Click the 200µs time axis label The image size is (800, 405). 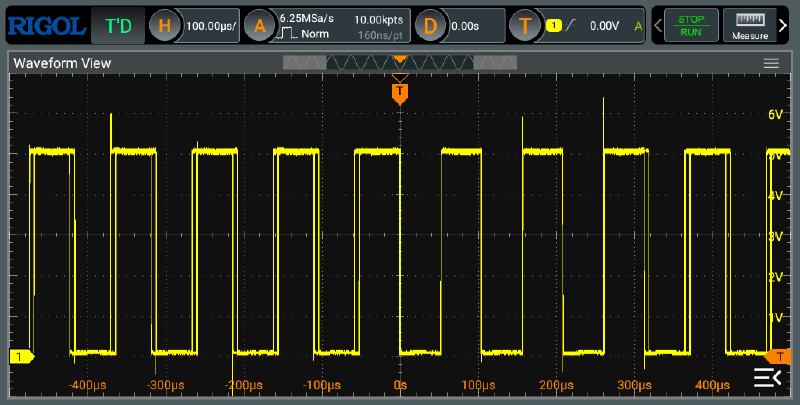tap(556, 385)
